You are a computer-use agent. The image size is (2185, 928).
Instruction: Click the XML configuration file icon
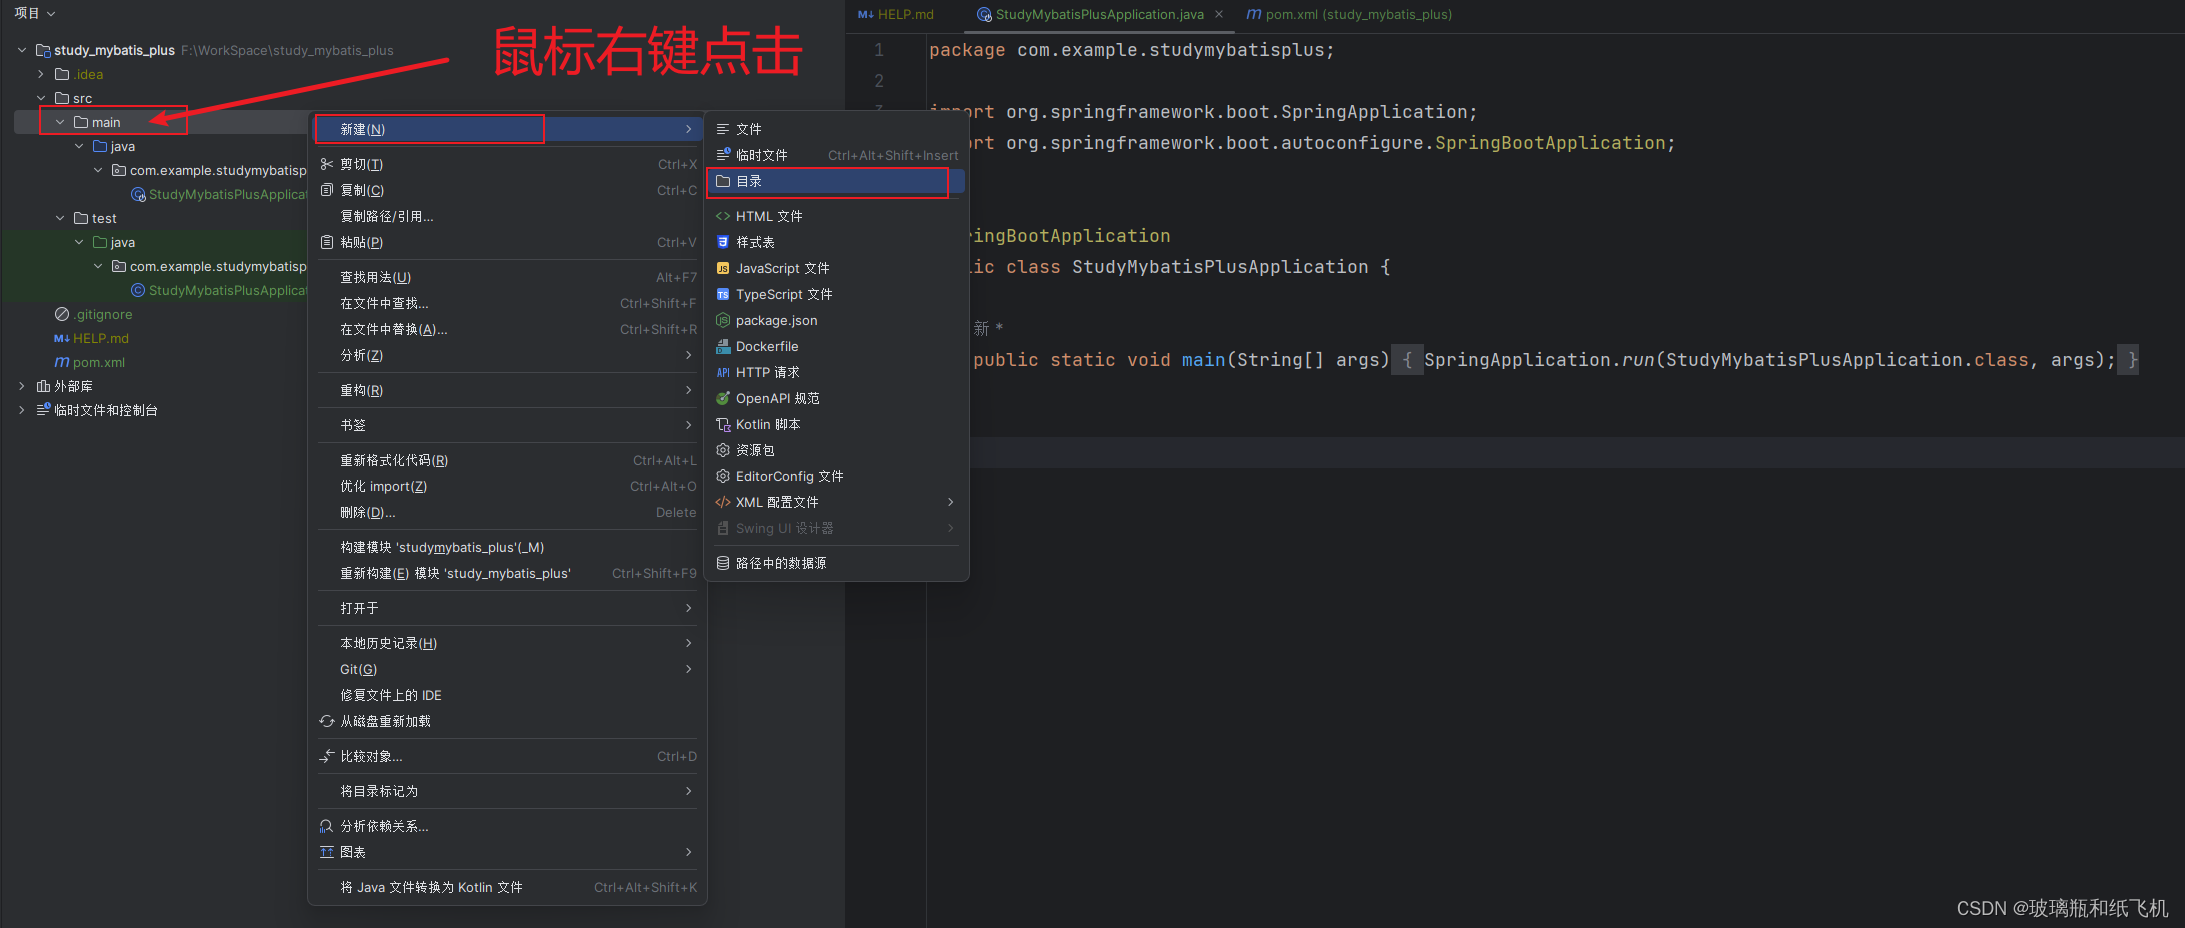(x=723, y=502)
